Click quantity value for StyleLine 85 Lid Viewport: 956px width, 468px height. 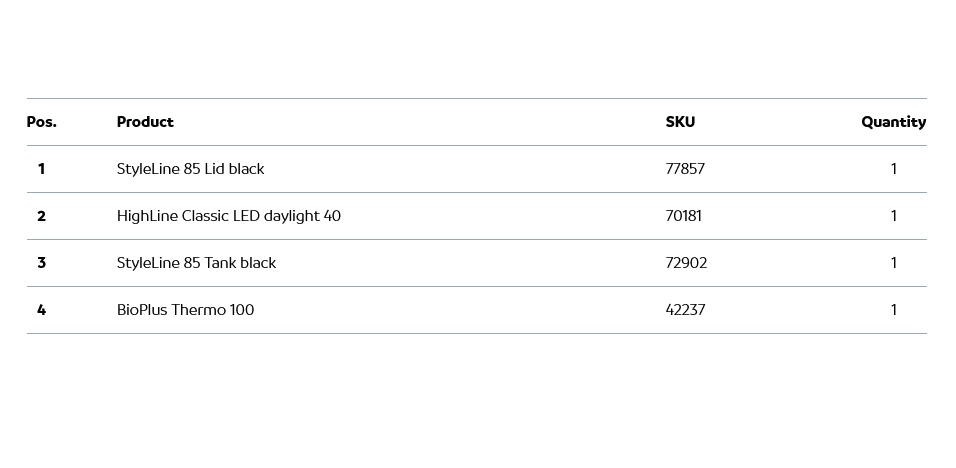pos(893,169)
